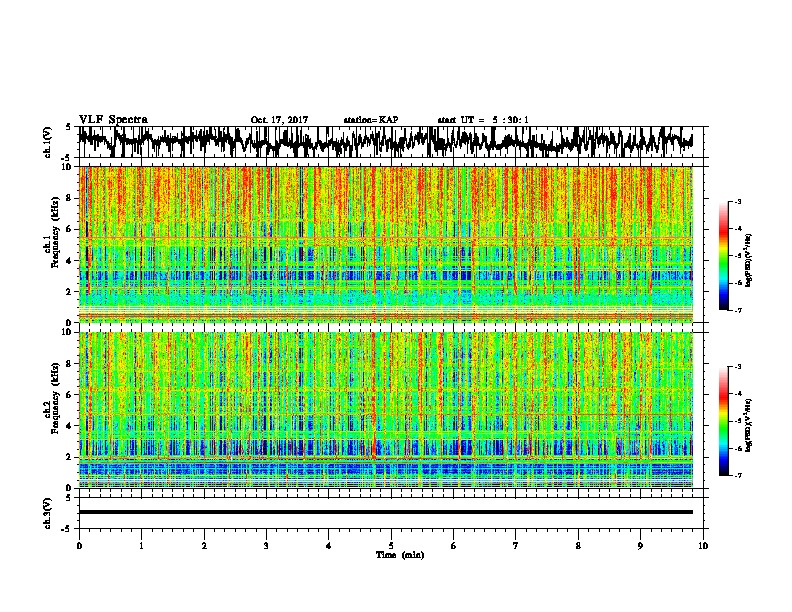Click the time axis tick label '7'
This screenshot has height=612, width=792.
pyautogui.click(x=516, y=546)
